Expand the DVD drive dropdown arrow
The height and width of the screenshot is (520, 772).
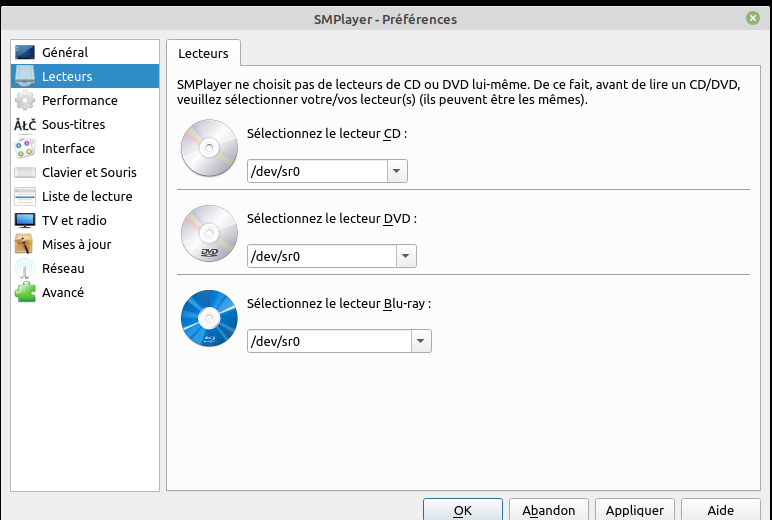pyautogui.click(x=406, y=256)
